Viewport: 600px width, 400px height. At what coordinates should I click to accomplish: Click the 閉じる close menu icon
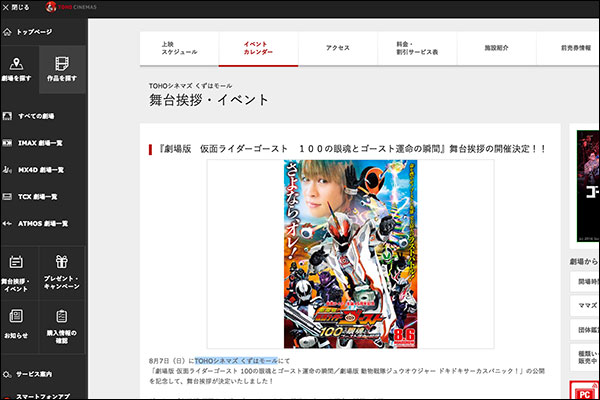point(9,7)
